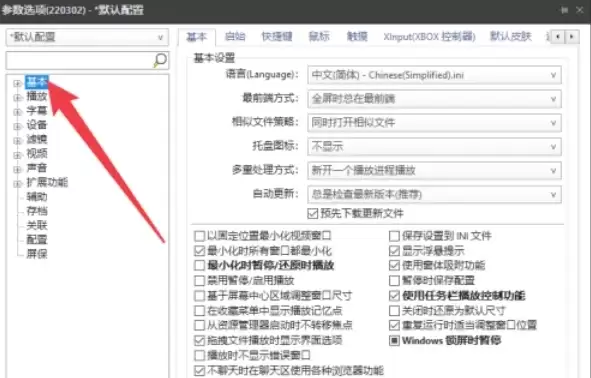Close the preferences dialog

click(x=580, y=10)
